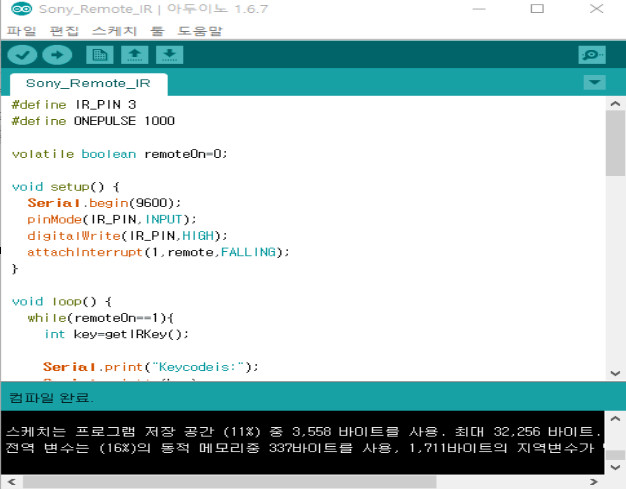Create a new sketch via toolbar icon

100,55
